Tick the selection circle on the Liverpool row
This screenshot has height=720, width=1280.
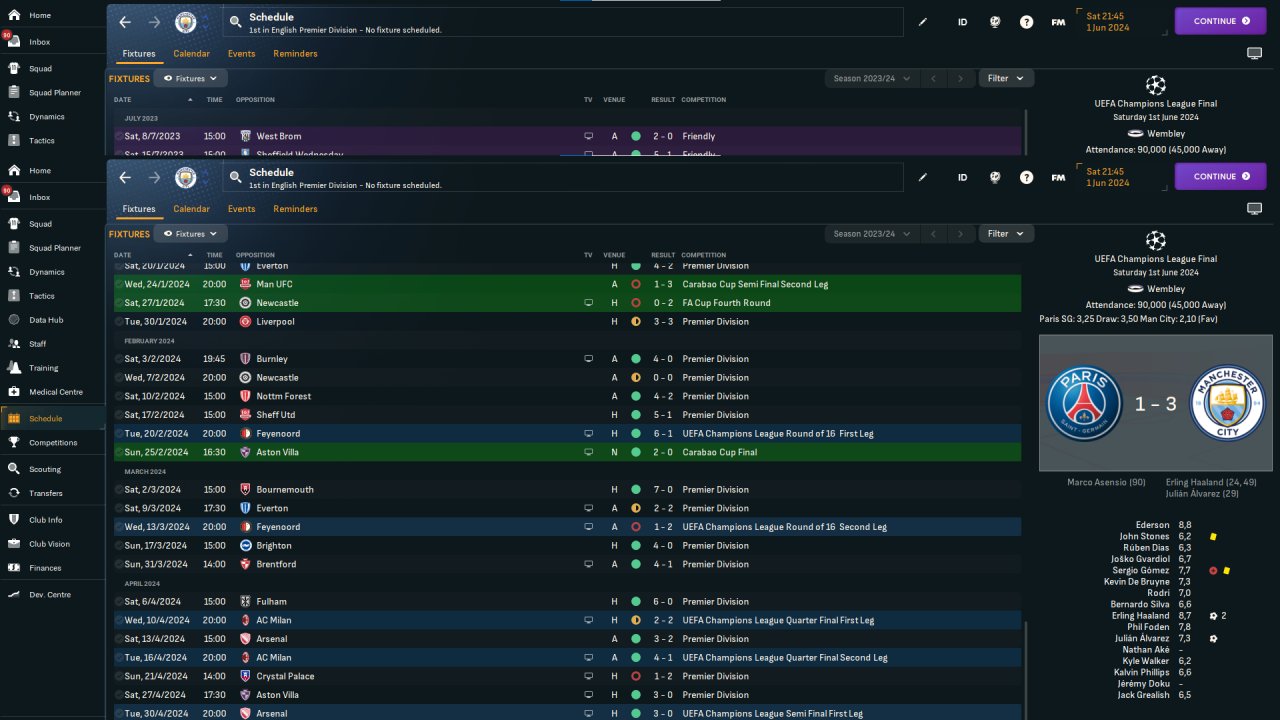pos(119,322)
